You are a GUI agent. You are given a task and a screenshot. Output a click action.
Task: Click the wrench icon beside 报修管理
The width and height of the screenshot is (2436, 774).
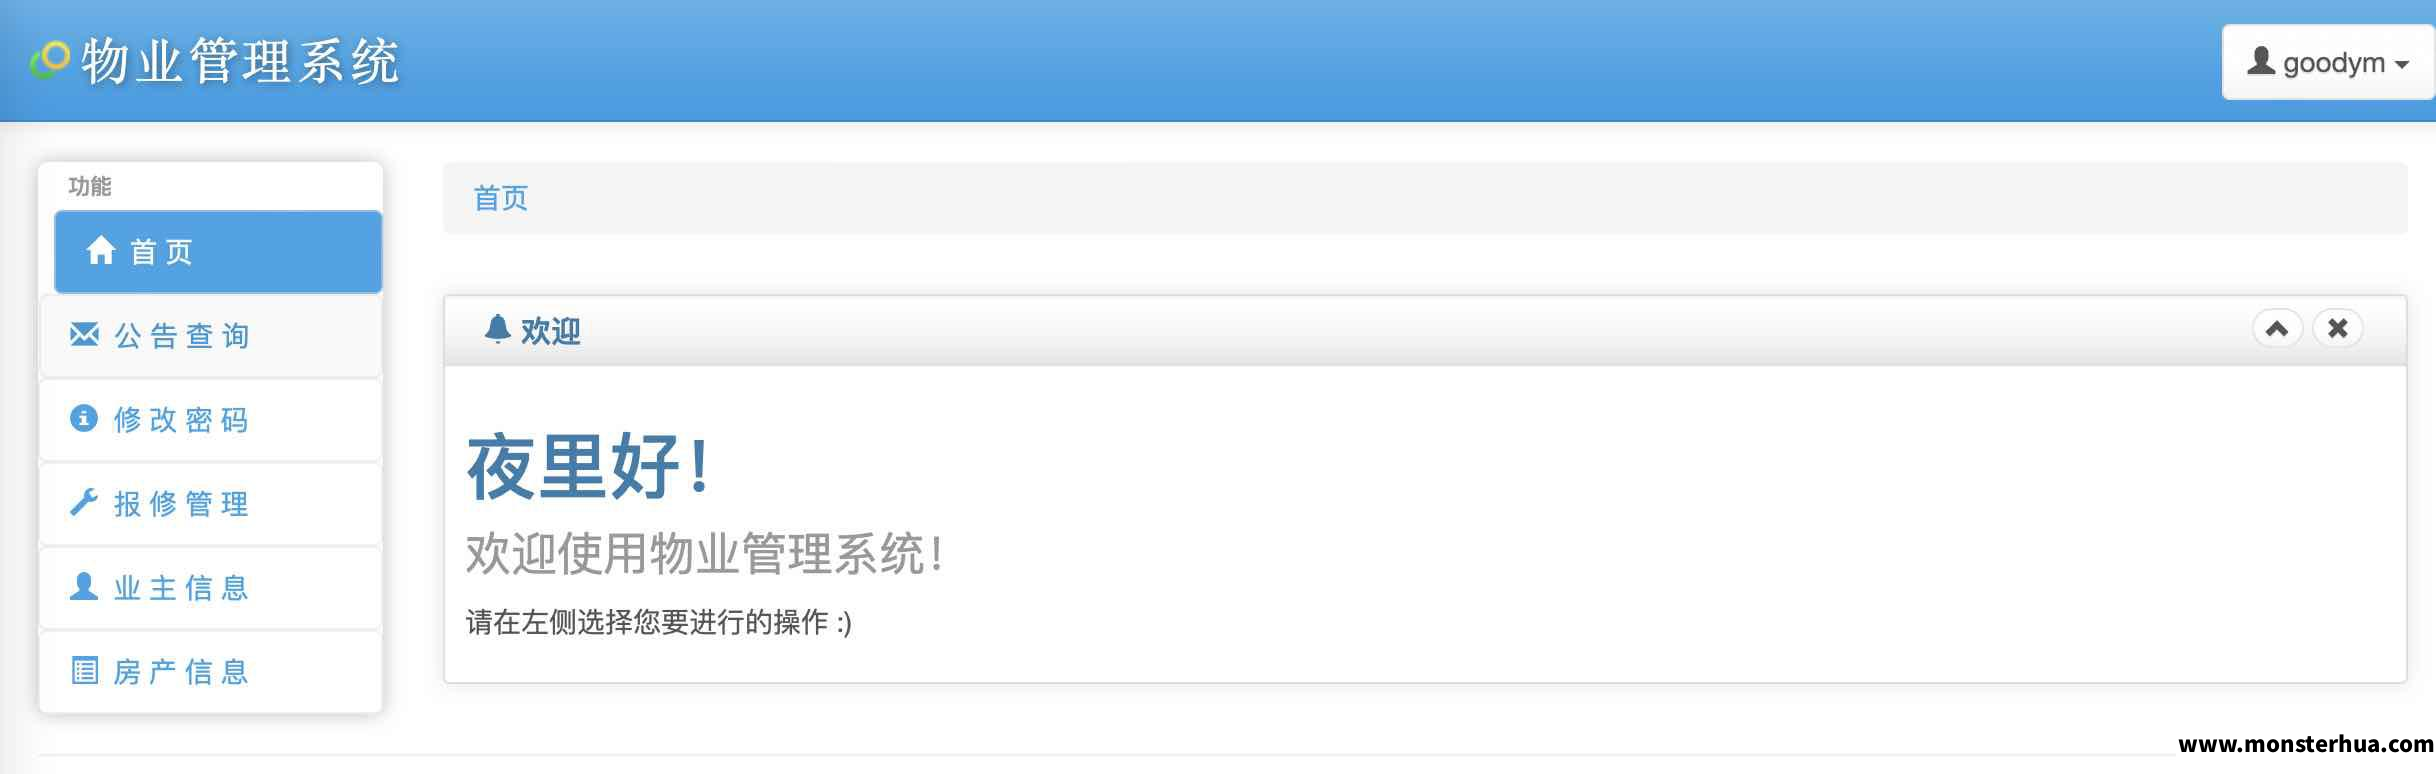pyautogui.click(x=84, y=502)
